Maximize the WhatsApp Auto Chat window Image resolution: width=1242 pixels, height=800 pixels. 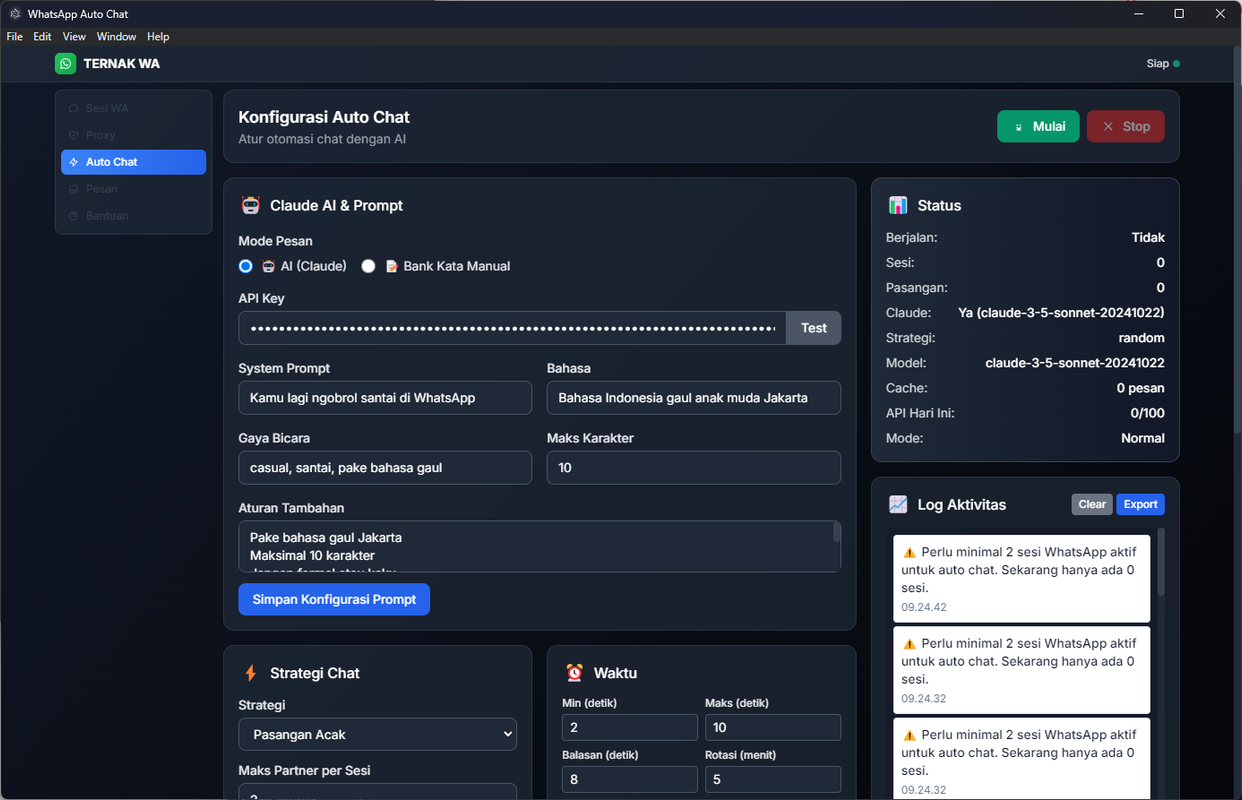[x=1179, y=14]
